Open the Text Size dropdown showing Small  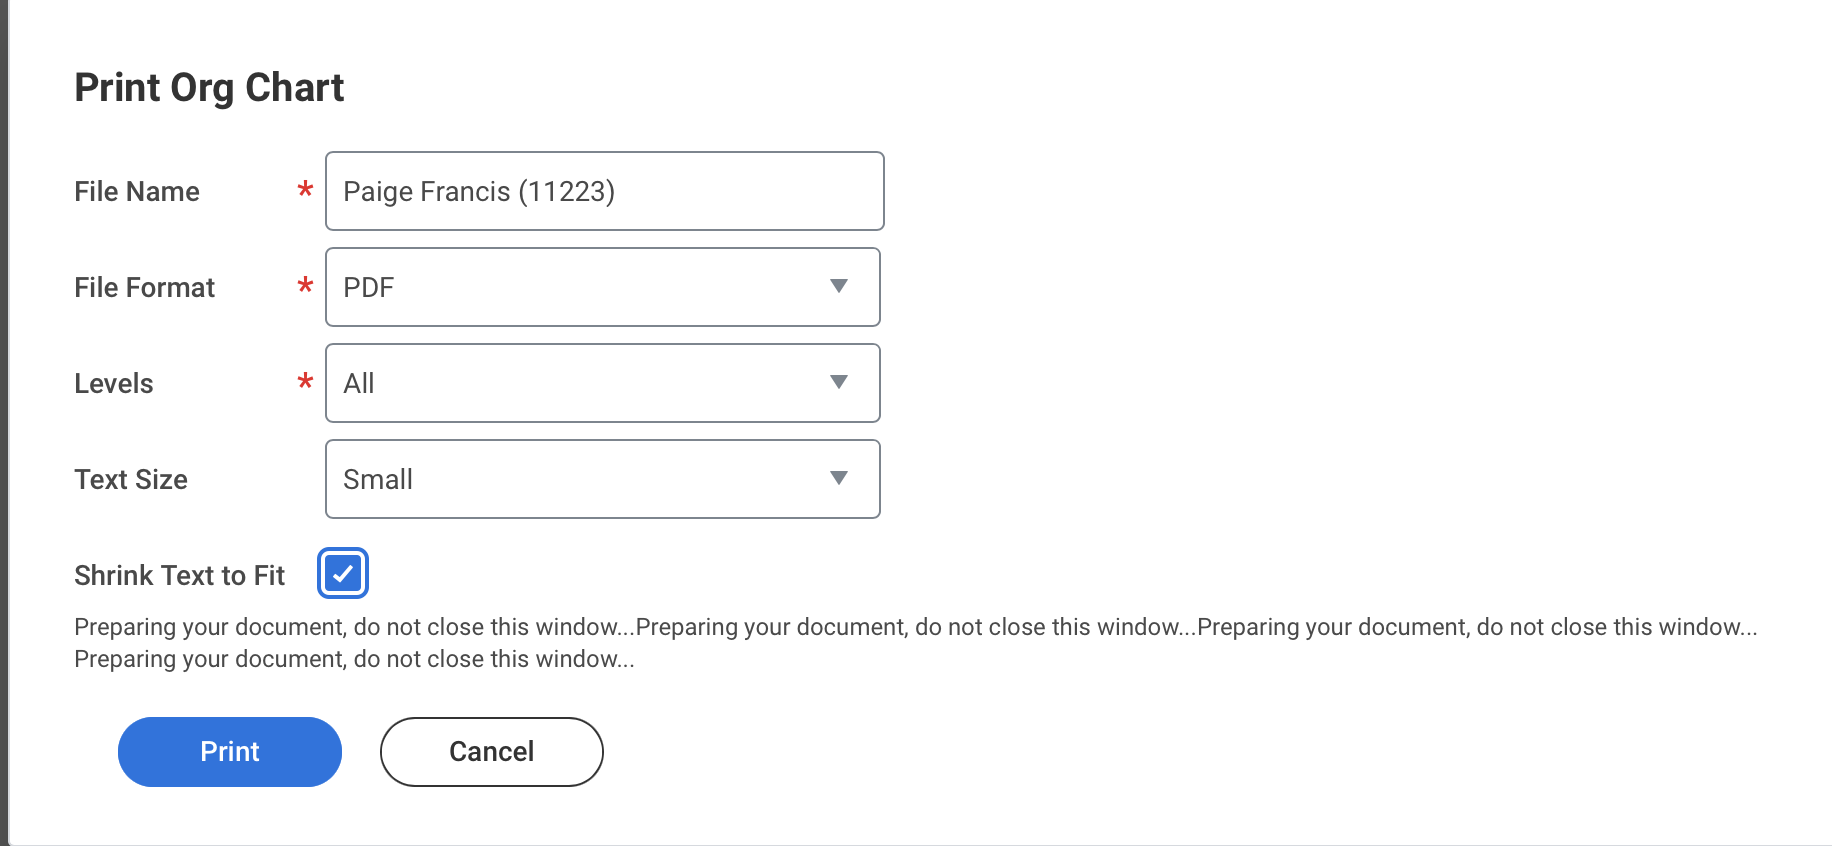click(x=580, y=479)
